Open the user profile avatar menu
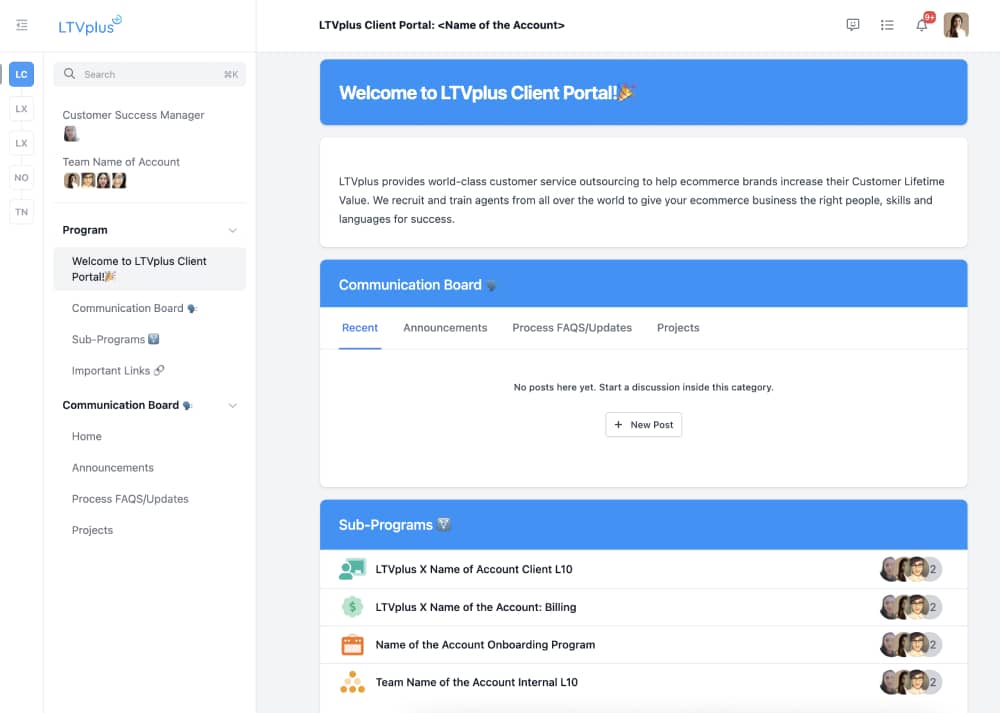The image size is (1000, 713). 956,25
